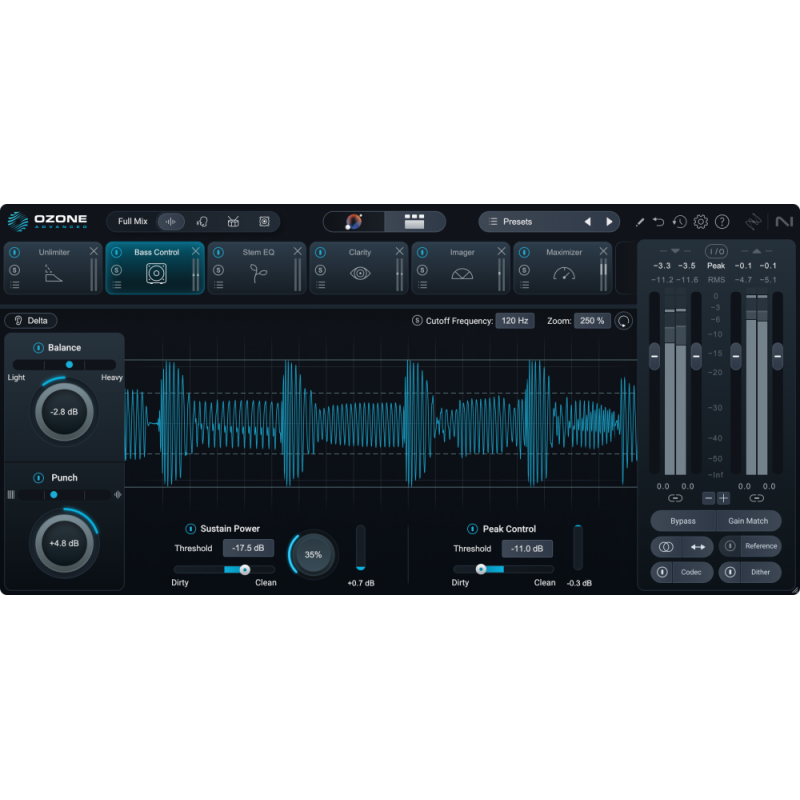Screen dimensions: 800x800
Task: Click the history clock icon in the header
Action: tap(680, 222)
